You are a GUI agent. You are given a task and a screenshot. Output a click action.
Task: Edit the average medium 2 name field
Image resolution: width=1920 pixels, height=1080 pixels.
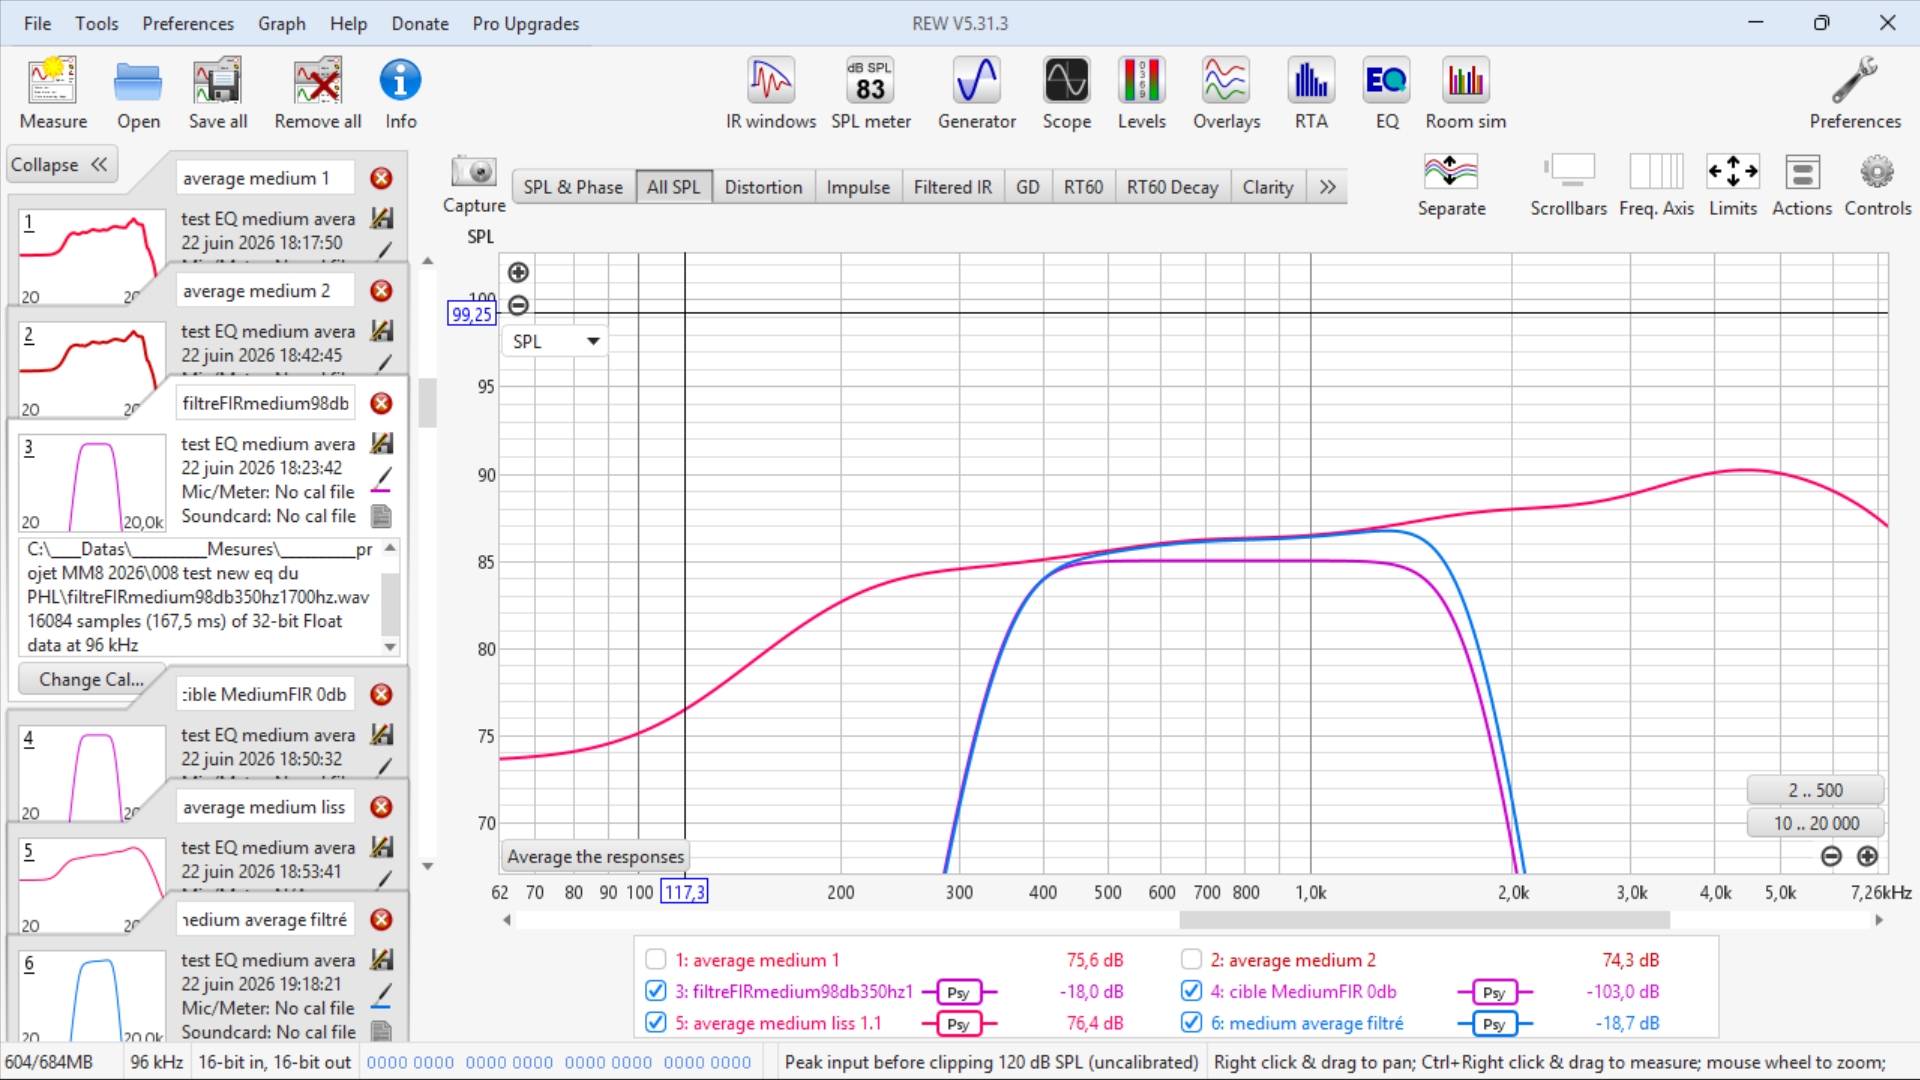tap(266, 291)
